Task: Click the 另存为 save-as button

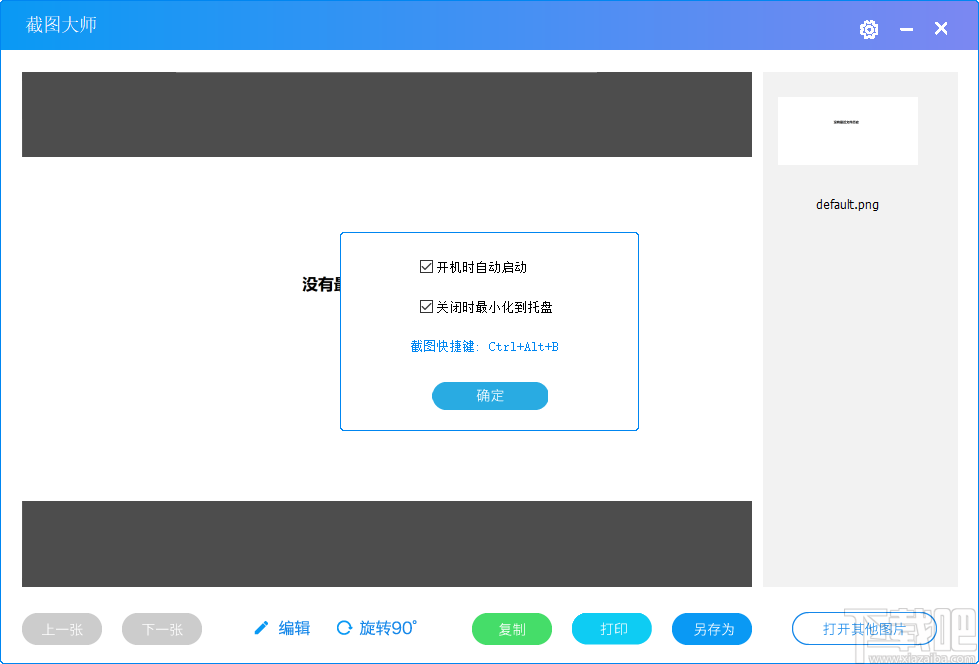Action: (x=711, y=628)
